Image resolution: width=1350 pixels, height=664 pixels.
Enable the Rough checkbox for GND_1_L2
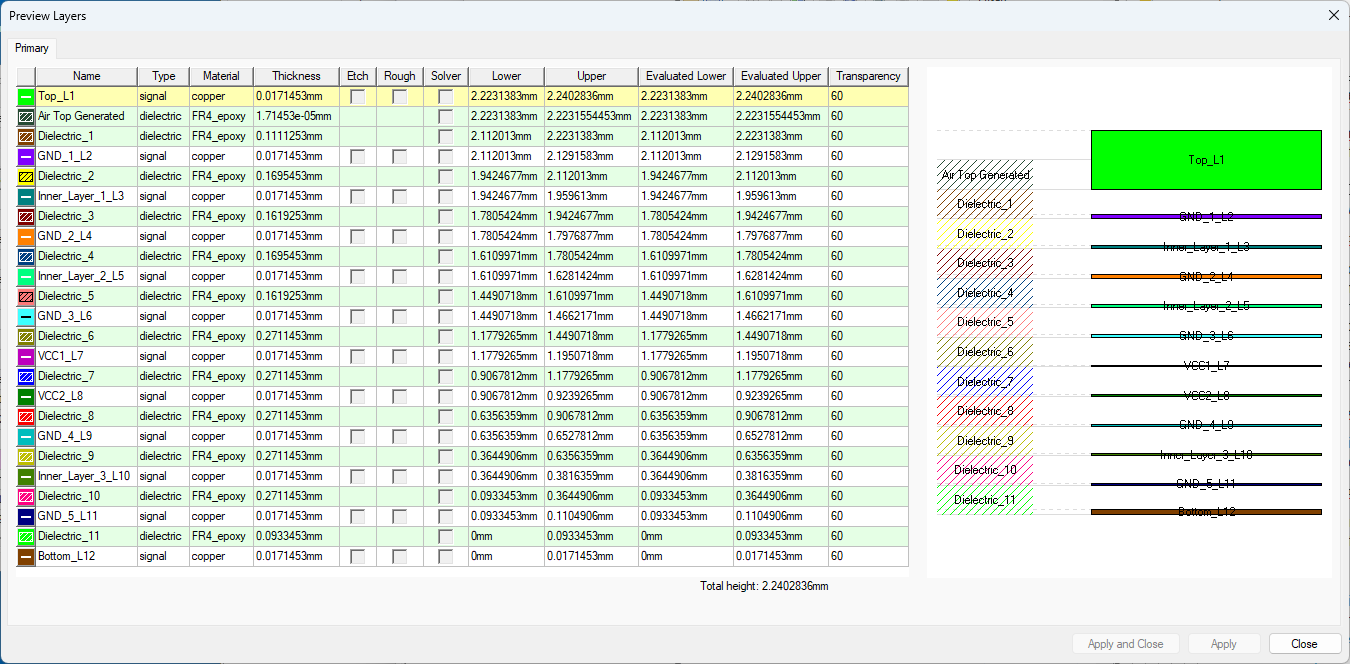coord(399,156)
